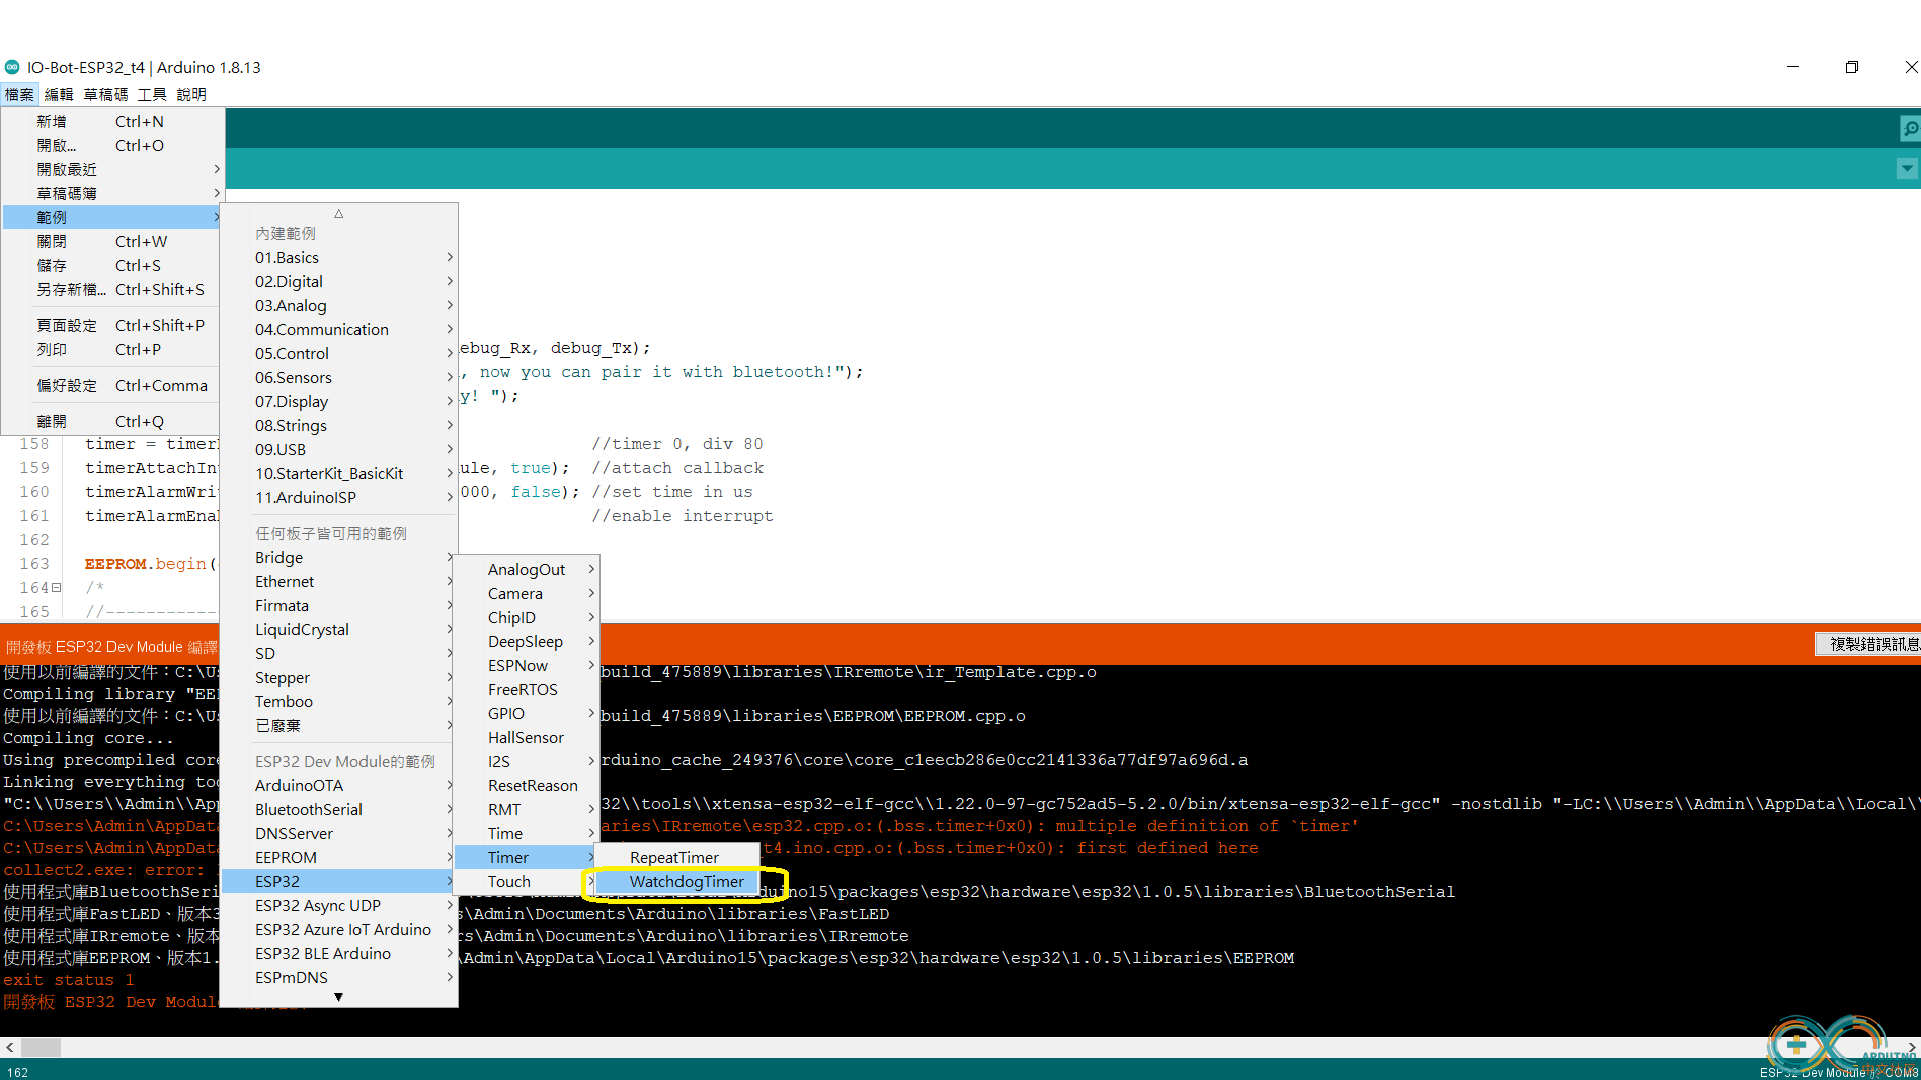Screen dimensions: 1921x1080
Task: Collapse code fold marker on line 164
Action: [56, 588]
